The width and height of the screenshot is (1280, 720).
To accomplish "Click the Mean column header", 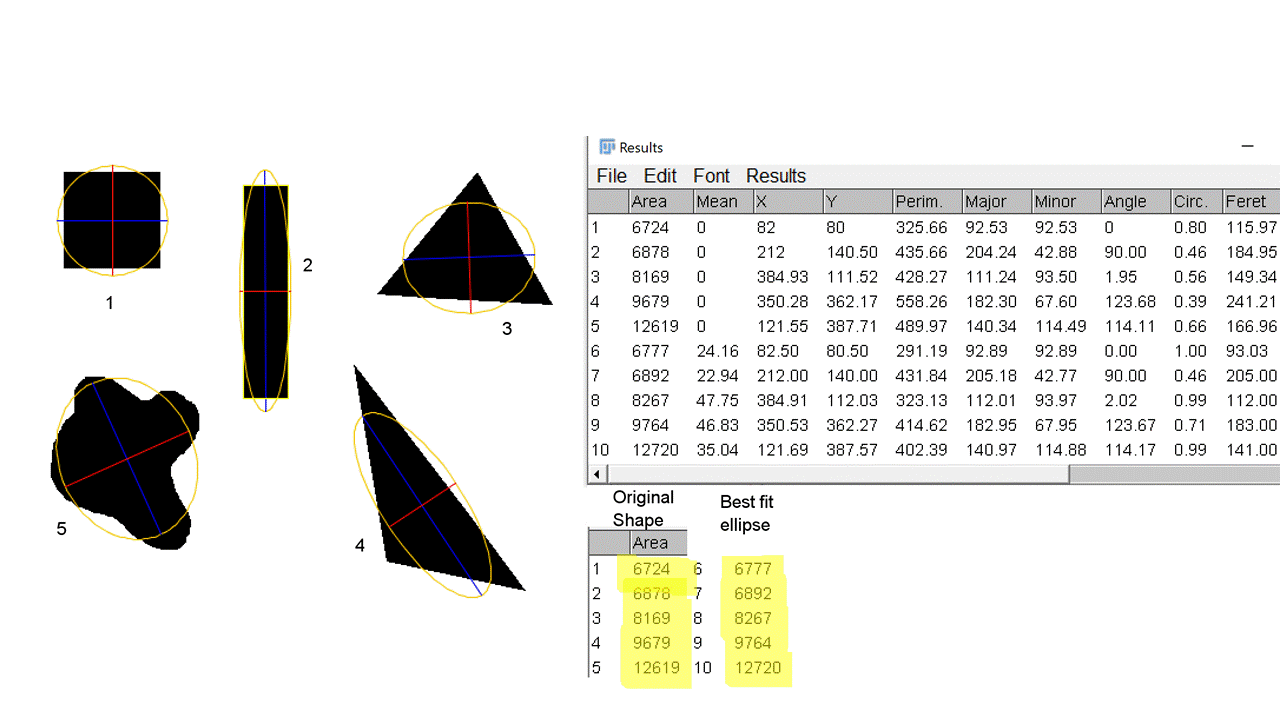I will click(x=717, y=202).
